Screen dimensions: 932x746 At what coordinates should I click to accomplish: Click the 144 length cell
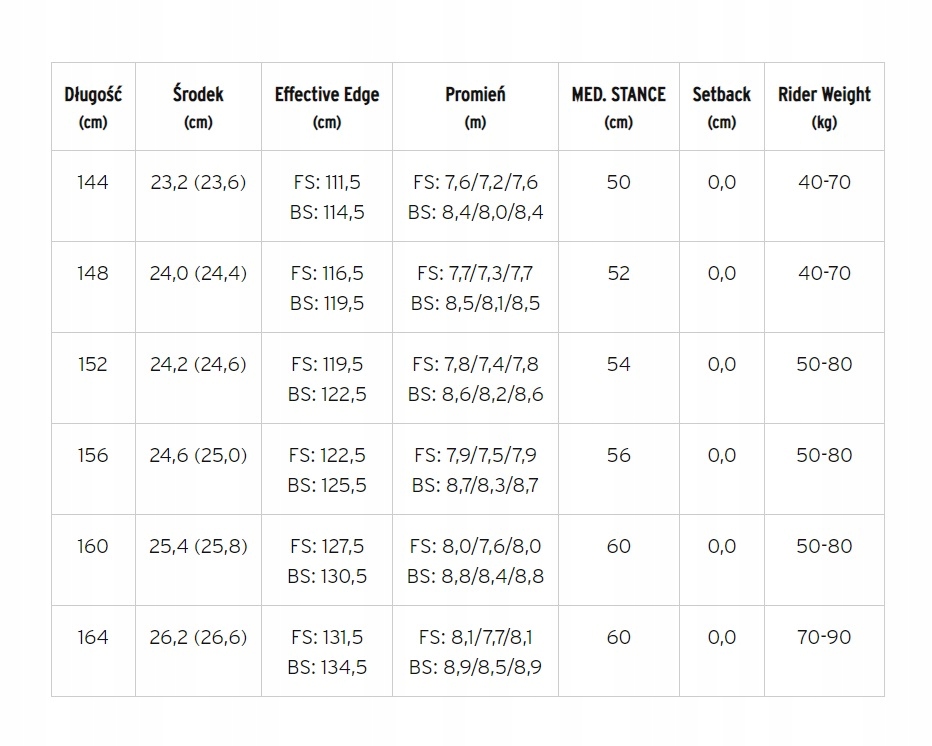93,182
